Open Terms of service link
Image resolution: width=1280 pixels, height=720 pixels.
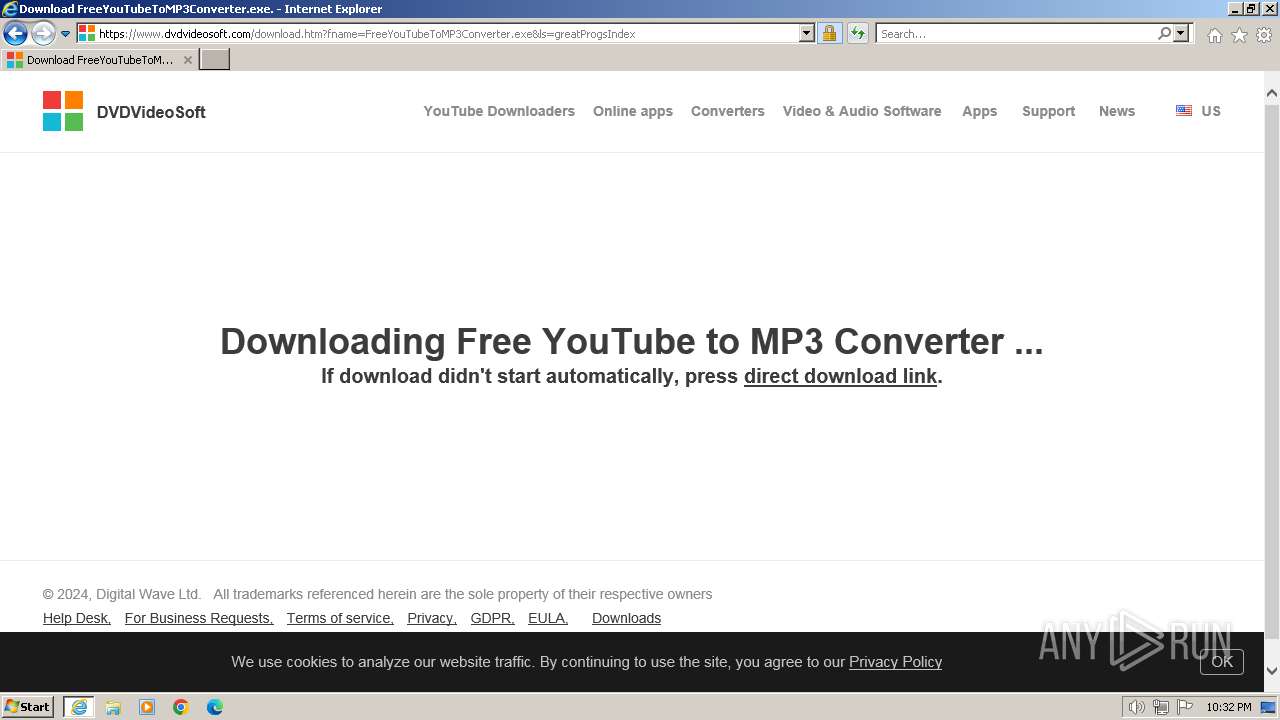click(x=340, y=618)
